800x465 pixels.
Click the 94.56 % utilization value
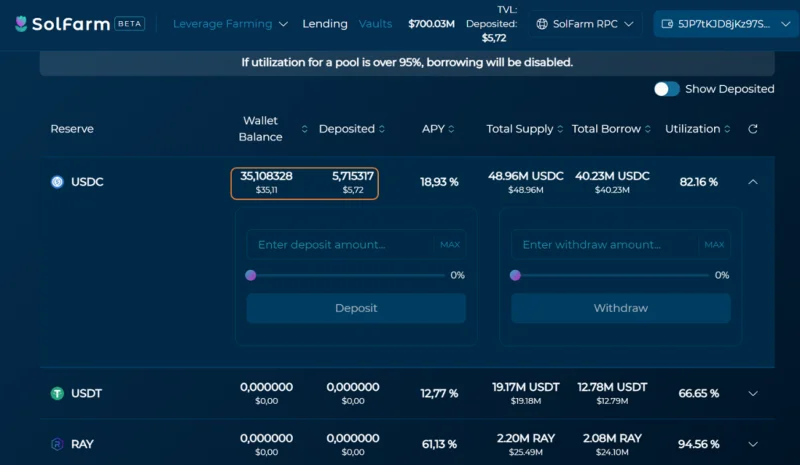point(698,444)
